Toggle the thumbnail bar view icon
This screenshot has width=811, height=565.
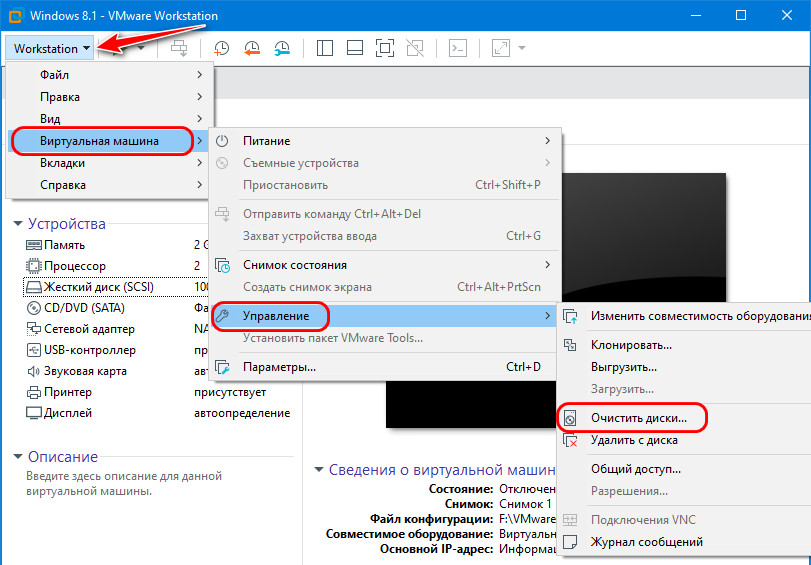[355, 48]
